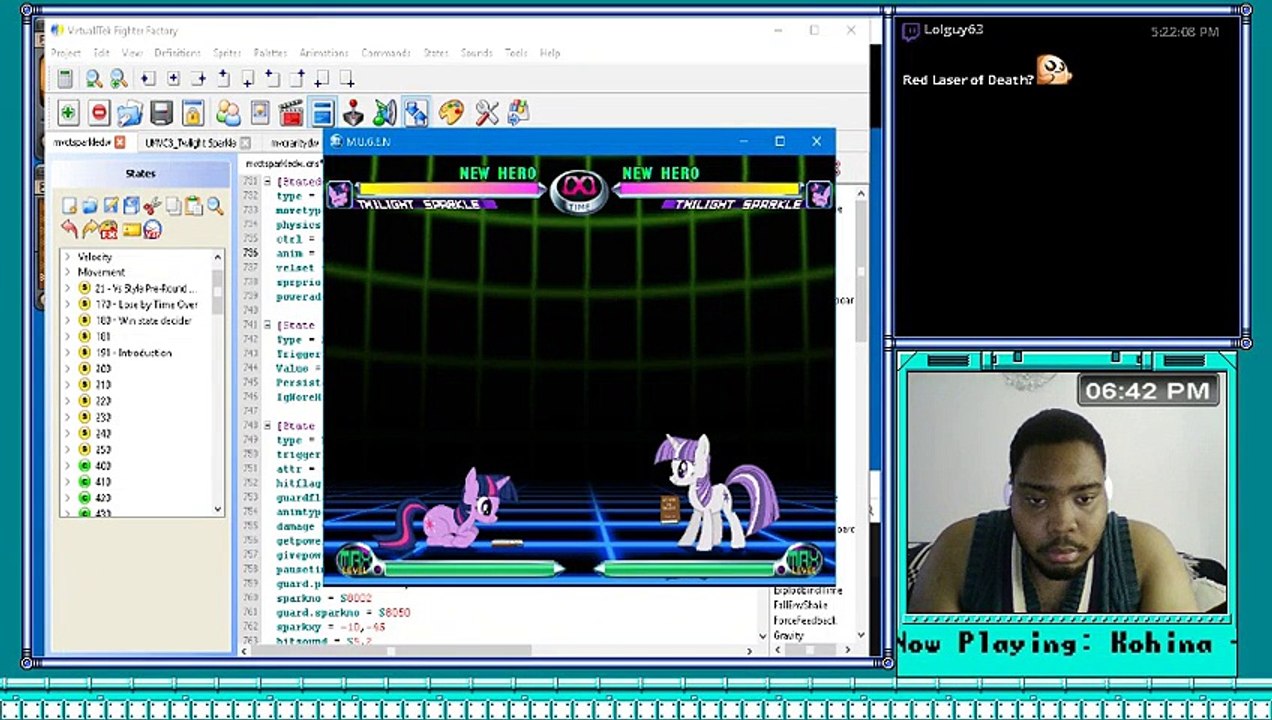
Task: Open the Palettes paint palette icon
Action: 451,112
